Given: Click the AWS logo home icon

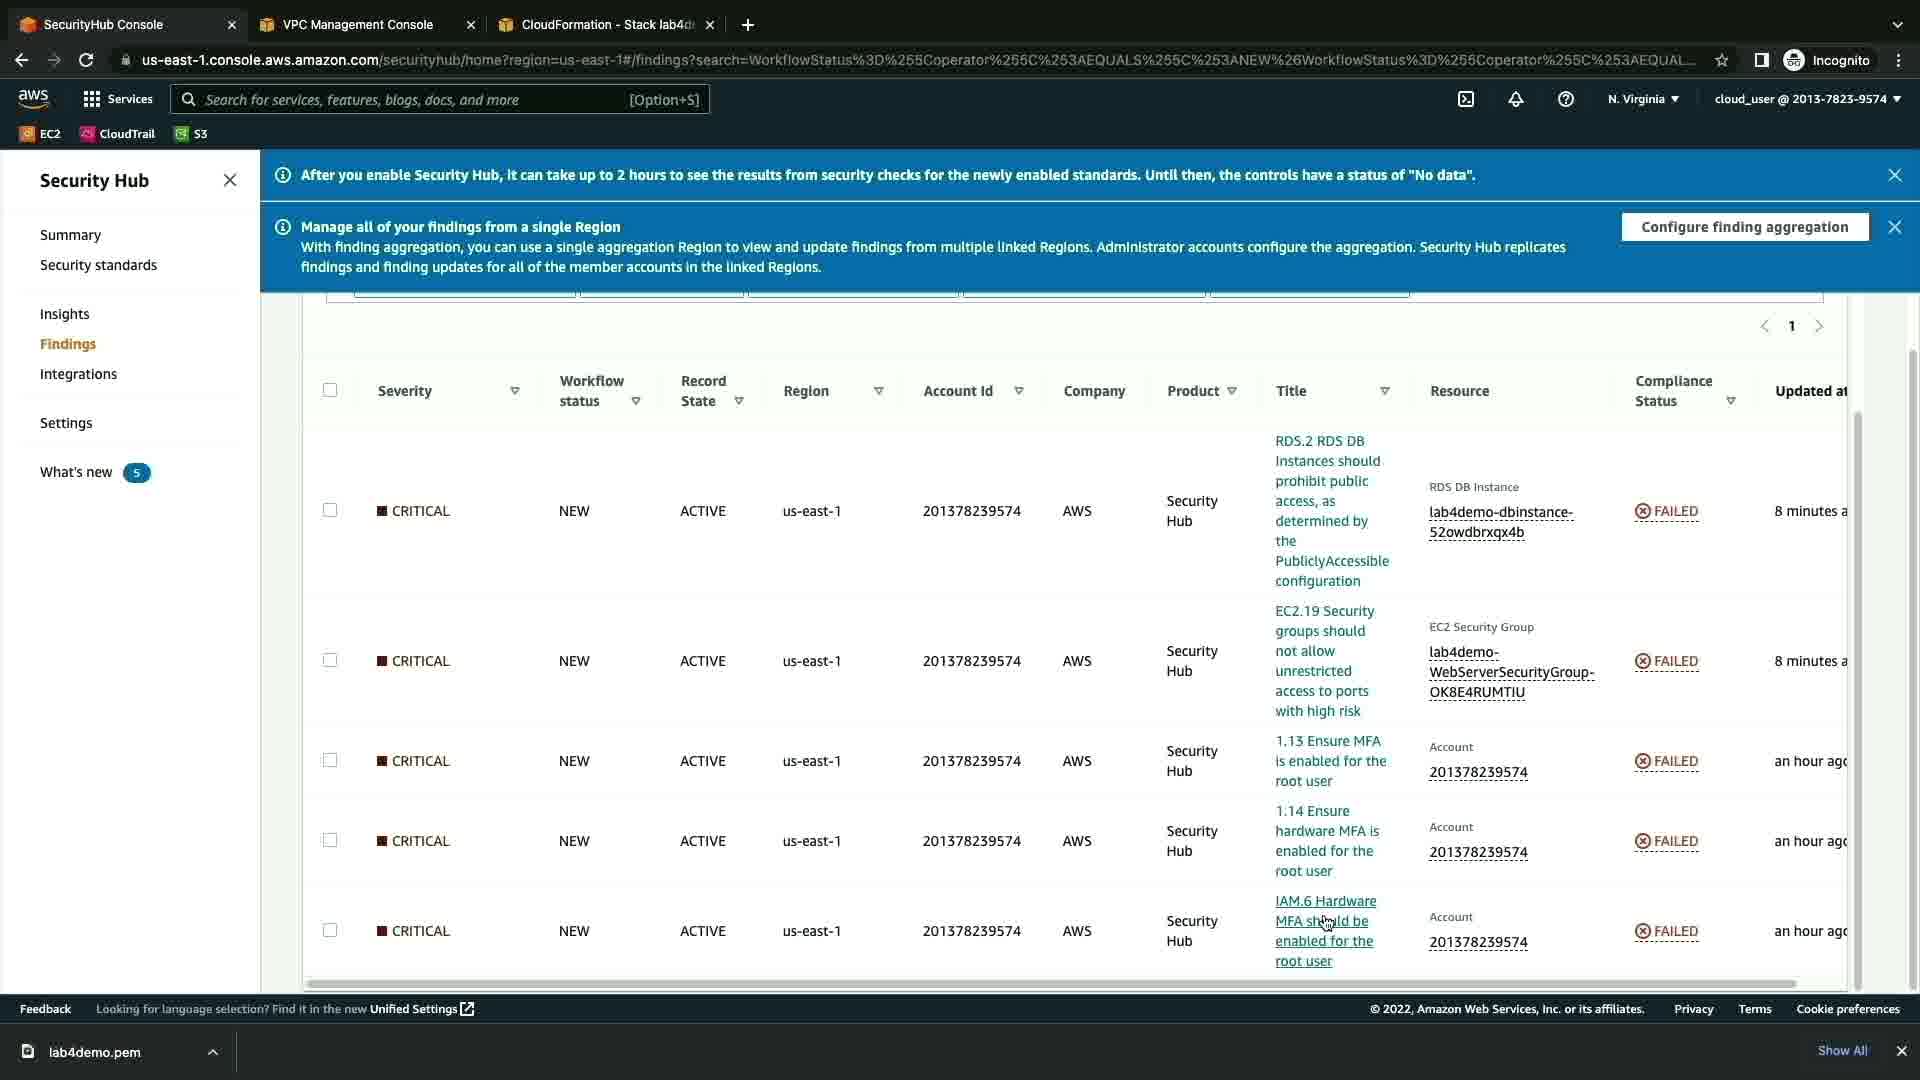Looking at the screenshot, I should point(33,98).
